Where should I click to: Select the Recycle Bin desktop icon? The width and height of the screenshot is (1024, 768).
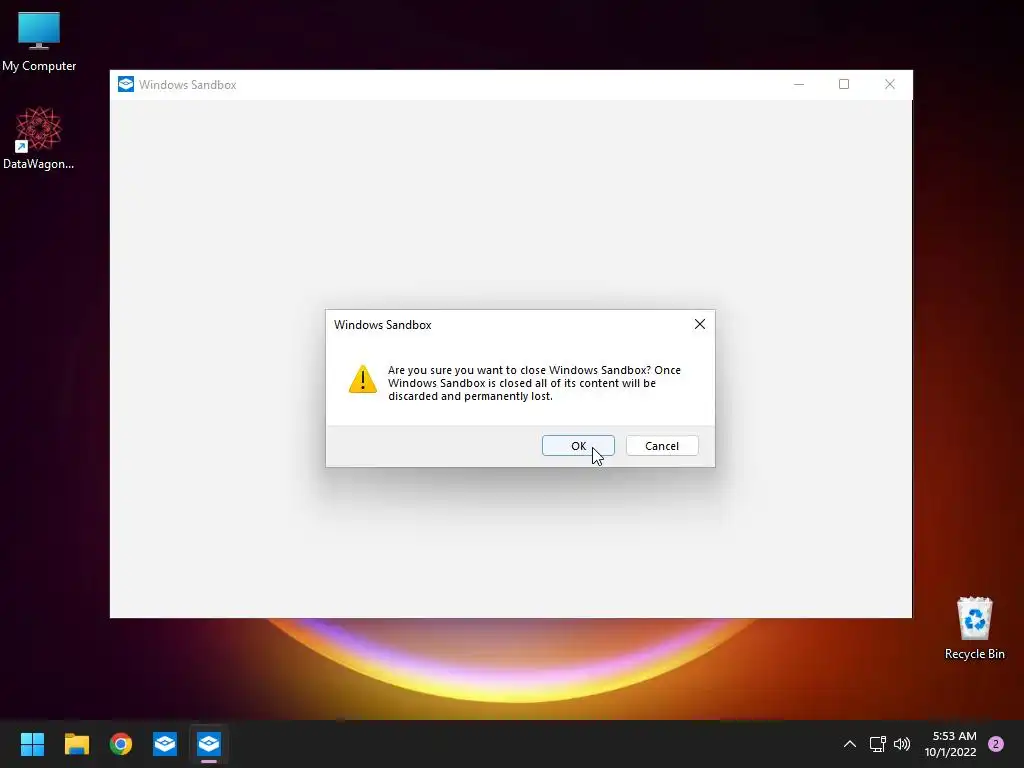974,628
